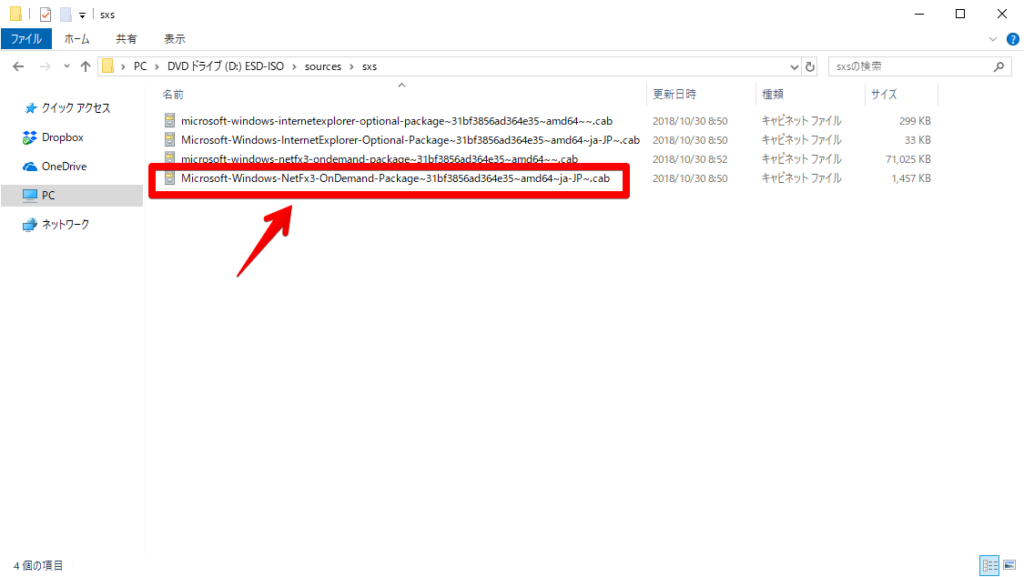Select クイック アクセス in navigation pane
1024x577 pixels.
pyautogui.click(x=76, y=108)
